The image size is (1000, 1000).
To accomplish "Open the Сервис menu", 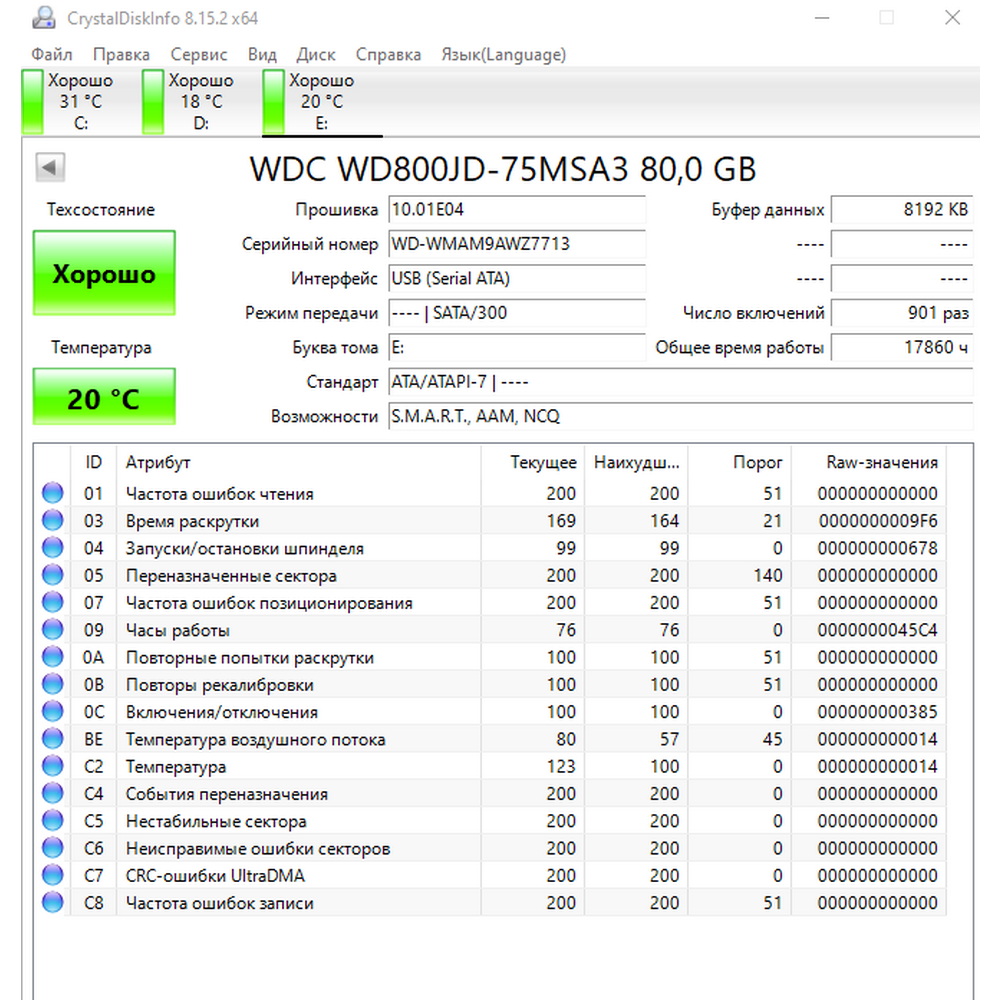I will tap(199, 54).
